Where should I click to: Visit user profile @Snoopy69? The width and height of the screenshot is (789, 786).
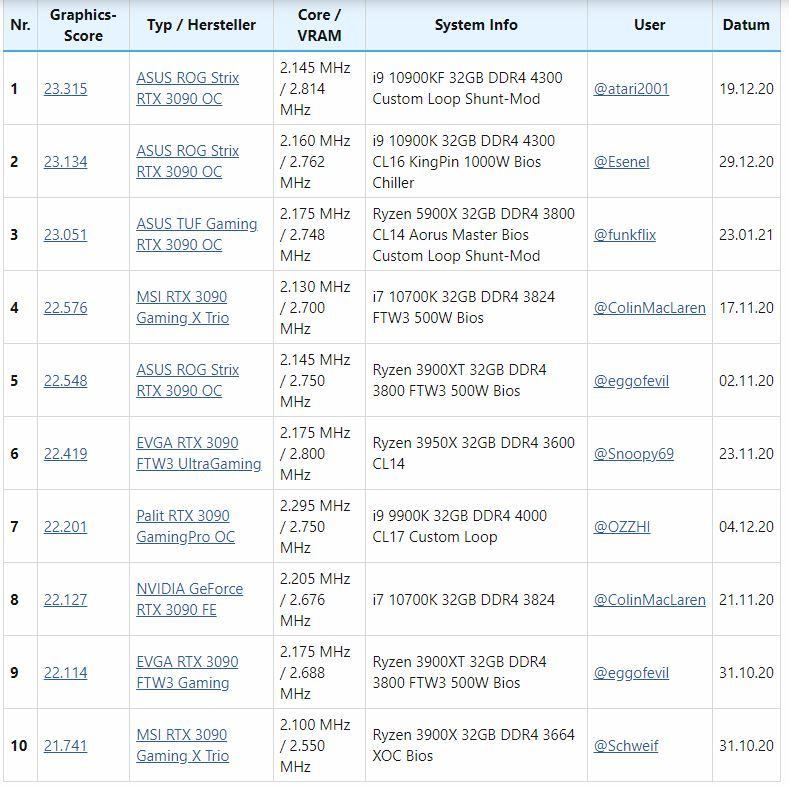[634, 454]
